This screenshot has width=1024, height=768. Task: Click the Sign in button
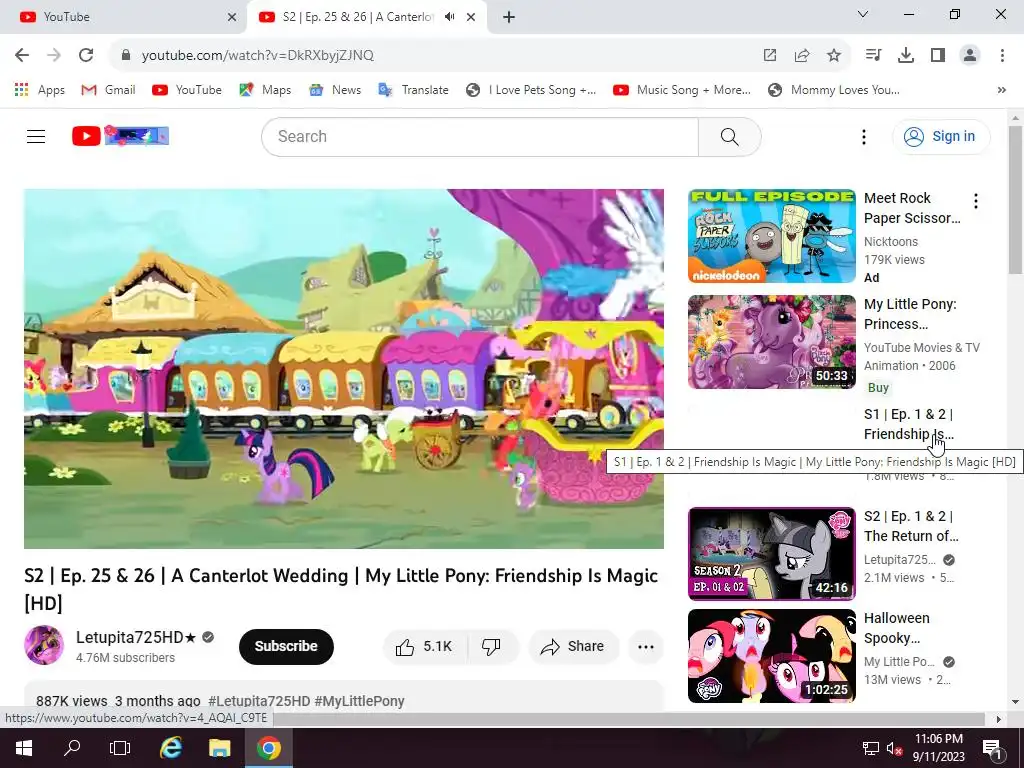pos(940,136)
